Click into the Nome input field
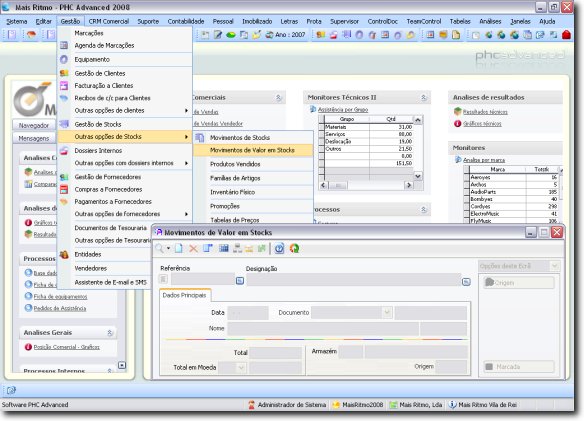Image resolution: width=584 pixels, height=421 pixels. 323,329
